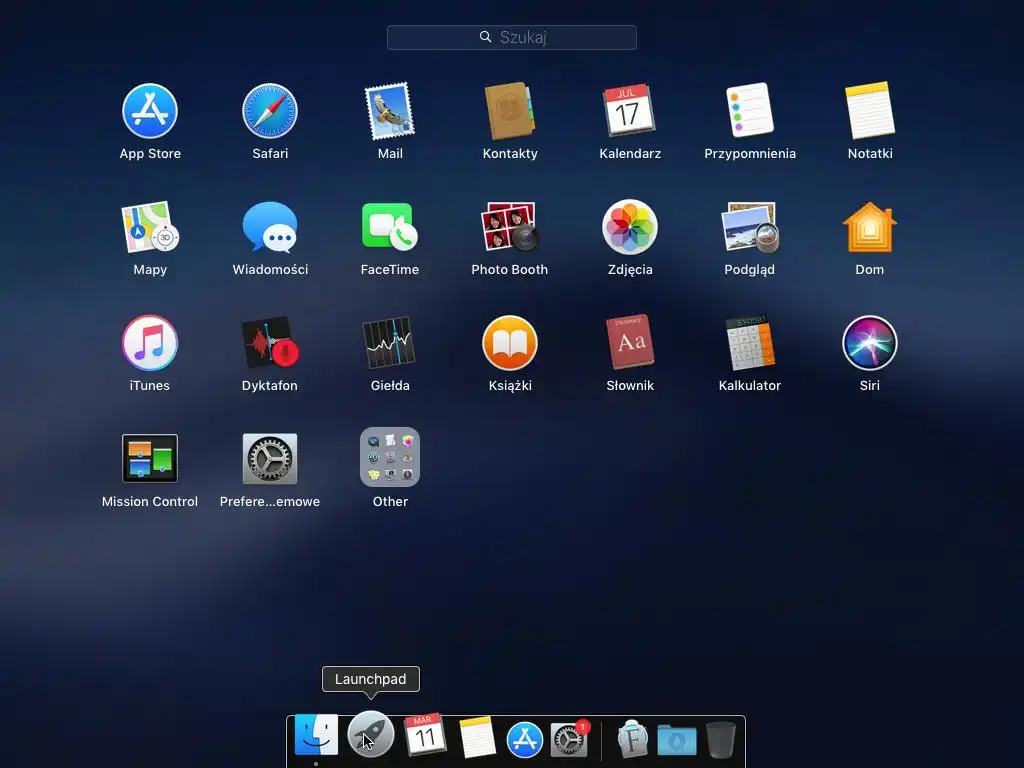Screen dimensions: 1024x768
Task: Open the Dom home app
Action: [870, 227]
